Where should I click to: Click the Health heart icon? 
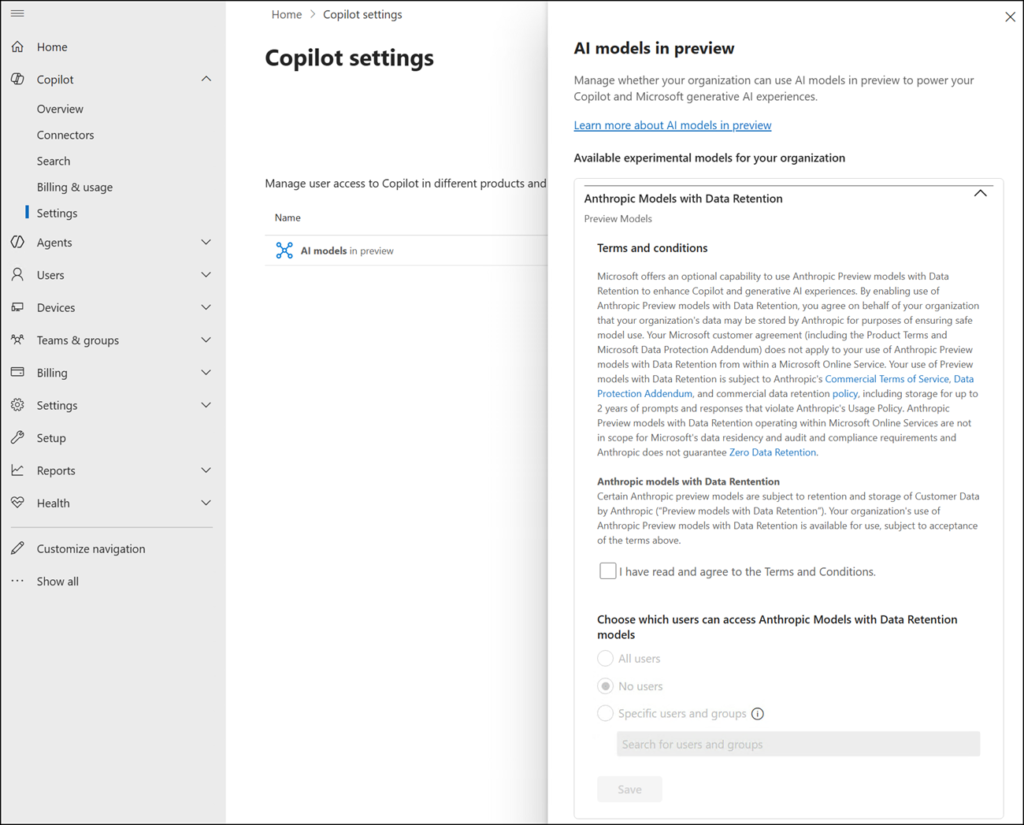tap(18, 503)
